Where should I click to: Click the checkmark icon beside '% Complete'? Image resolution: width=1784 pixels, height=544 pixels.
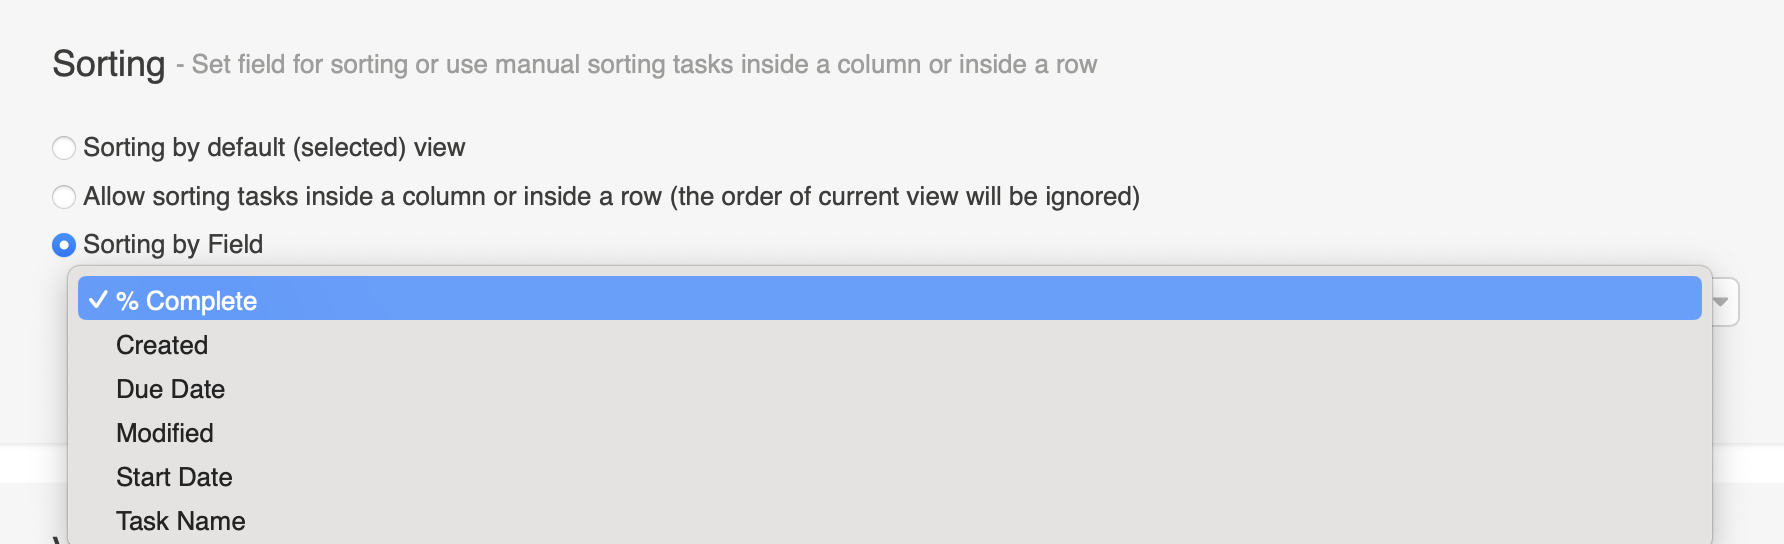click(98, 300)
